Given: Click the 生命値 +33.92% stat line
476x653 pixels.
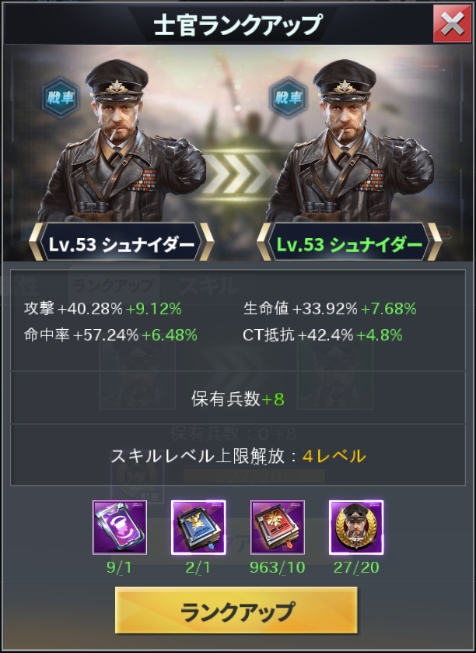Looking at the screenshot, I should coord(330,309).
